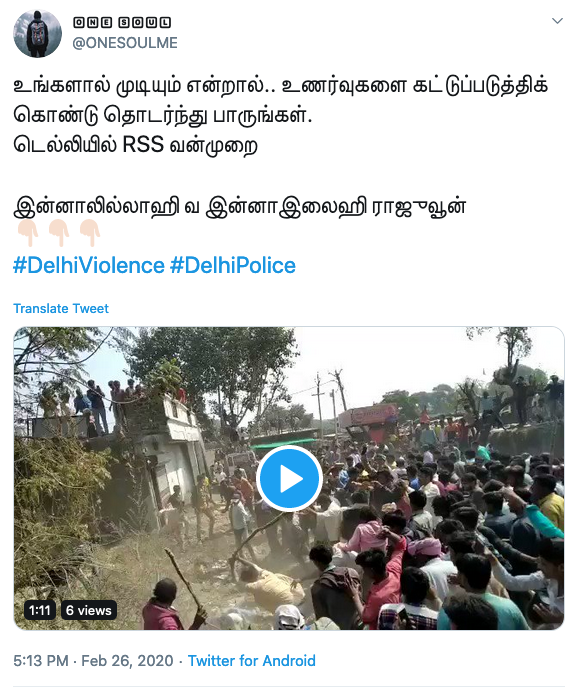Open the tweet options chevron menu
The height and width of the screenshot is (687, 572).
pyautogui.click(x=557, y=21)
